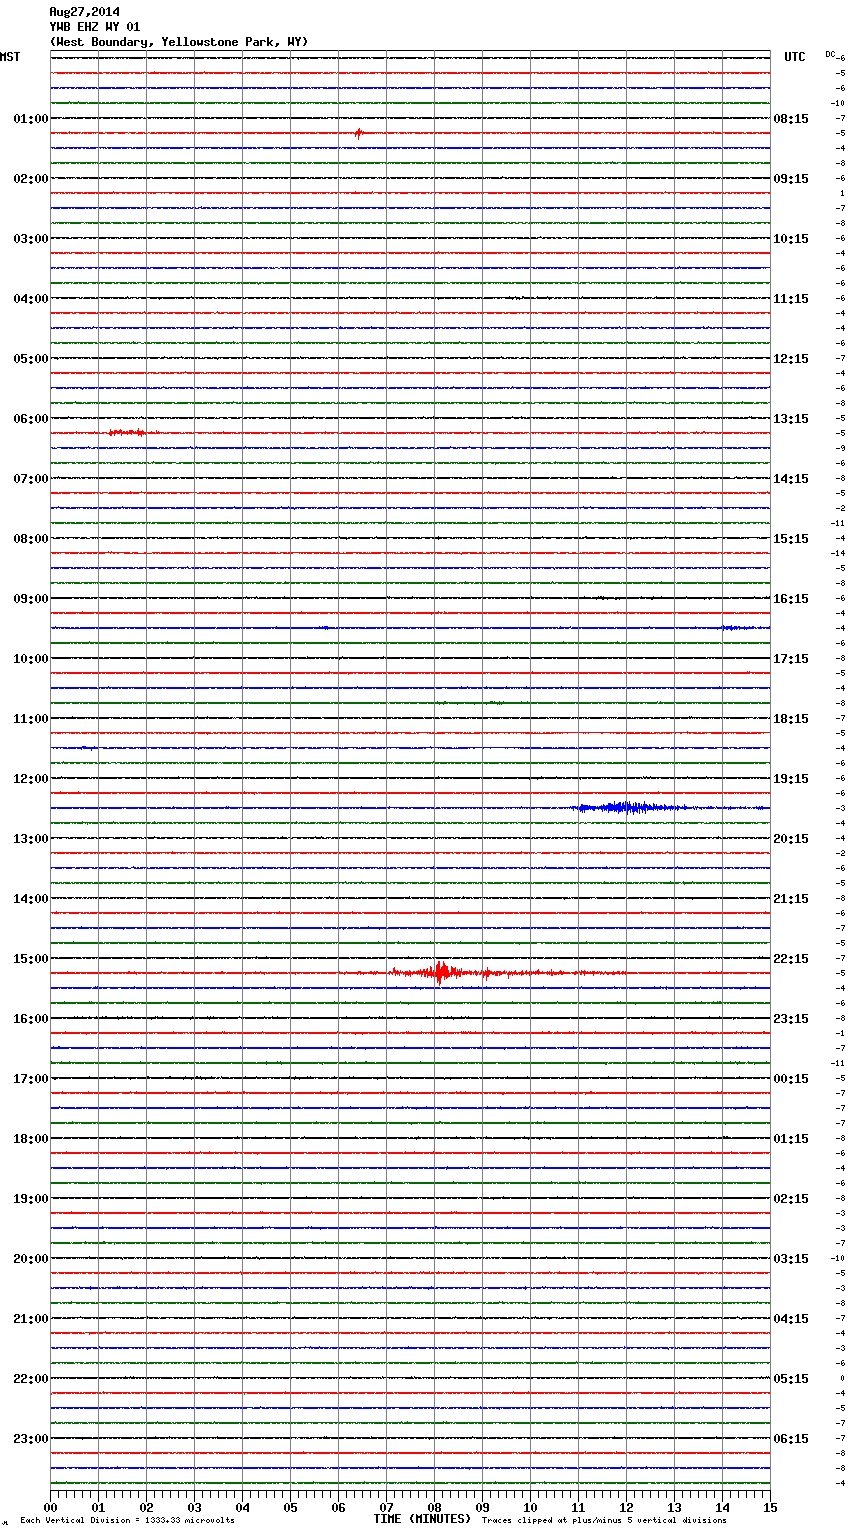850x1534 pixels.
Task: Click the 00:15 UTC time label
Action: (x=791, y=1079)
